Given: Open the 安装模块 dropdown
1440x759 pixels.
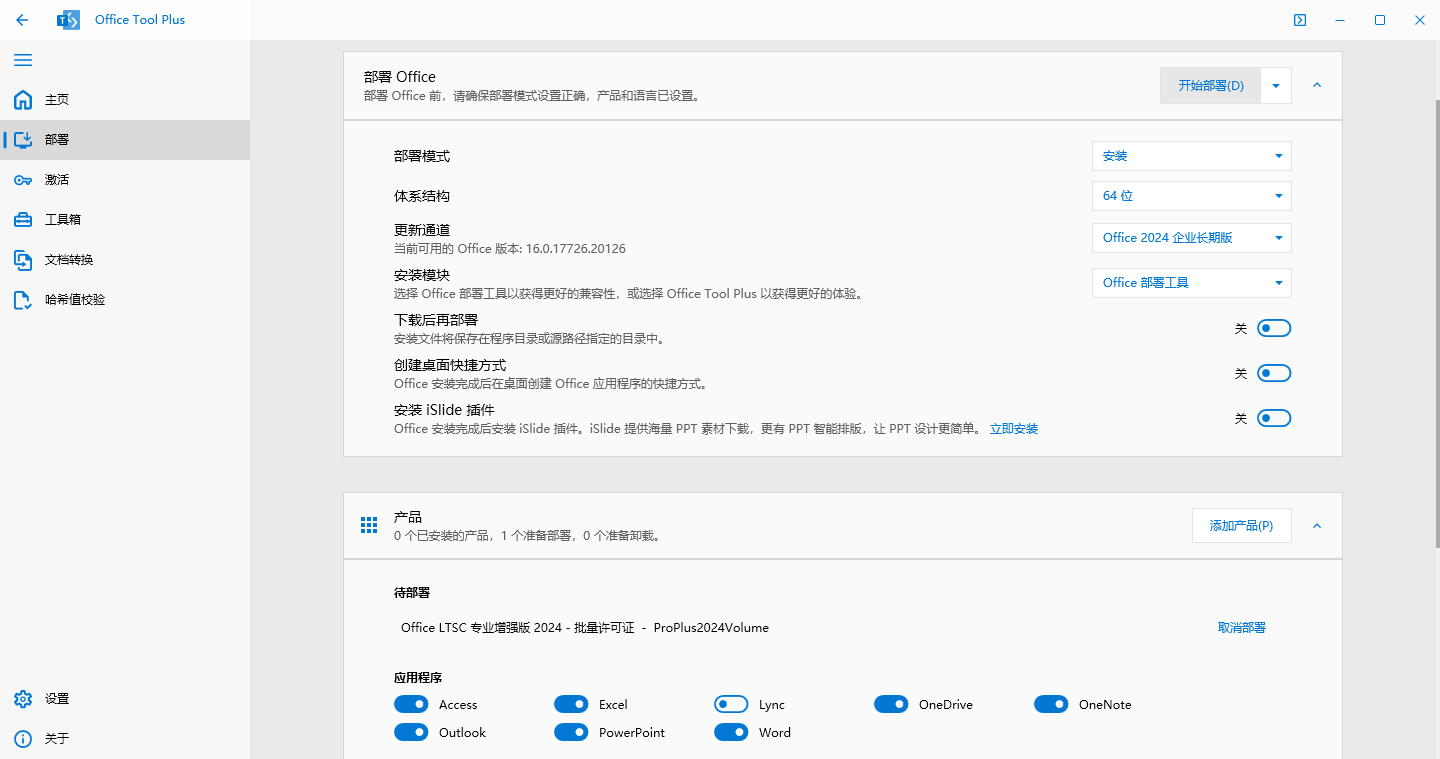Looking at the screenshot, I should point(1192,283).
